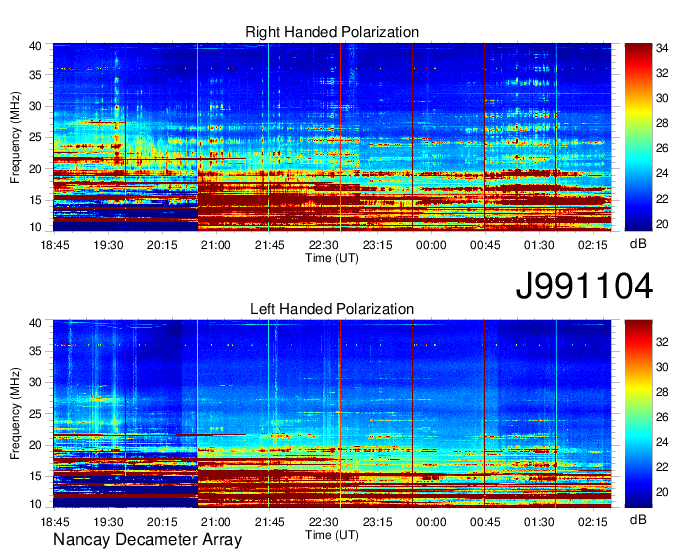Click the 32 value on Left Handed colorbar
680x552 pixels.
tap(662, 342)
